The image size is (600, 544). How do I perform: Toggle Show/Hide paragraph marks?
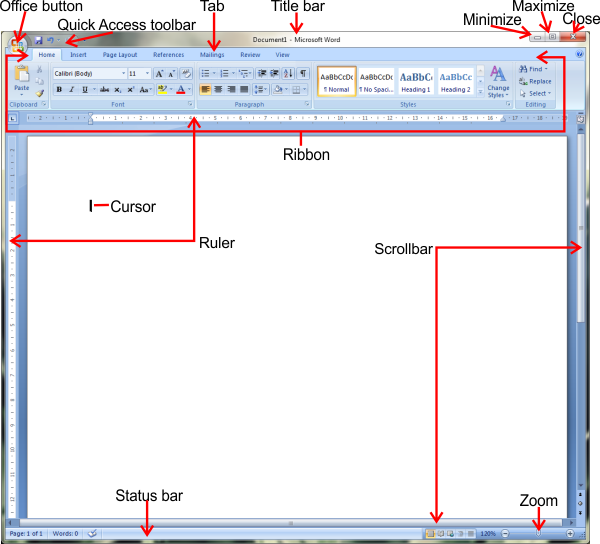click(x=303, y=73)
